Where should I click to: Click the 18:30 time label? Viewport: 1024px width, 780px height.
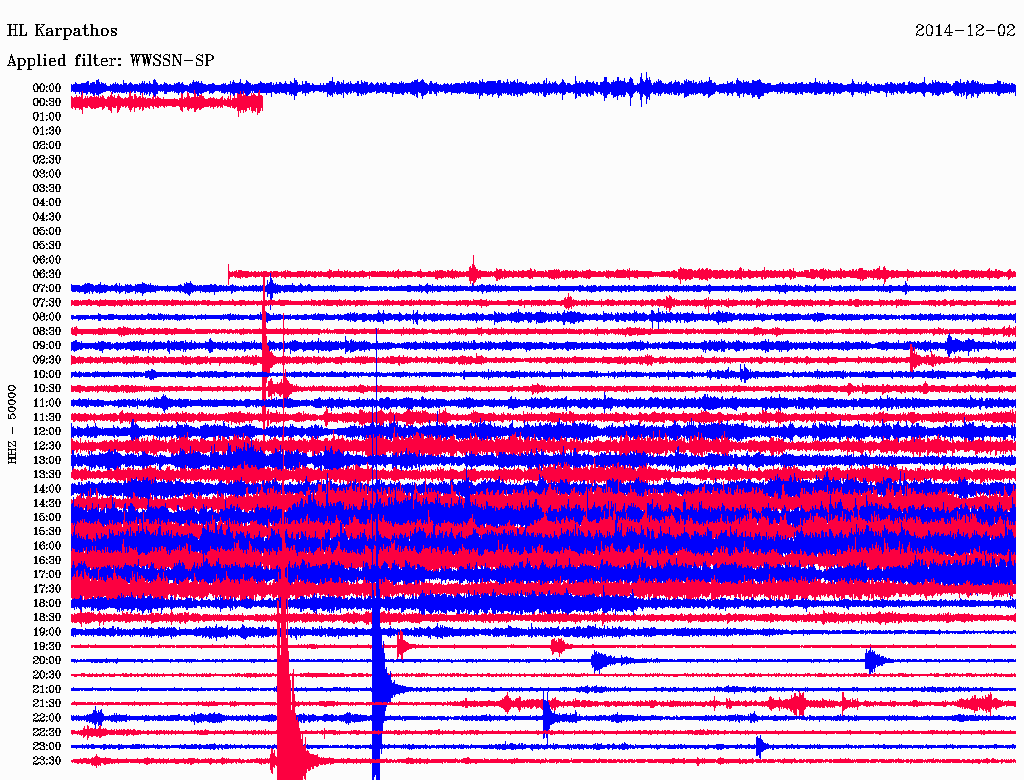pyautogui.click(x=47, y=618)
